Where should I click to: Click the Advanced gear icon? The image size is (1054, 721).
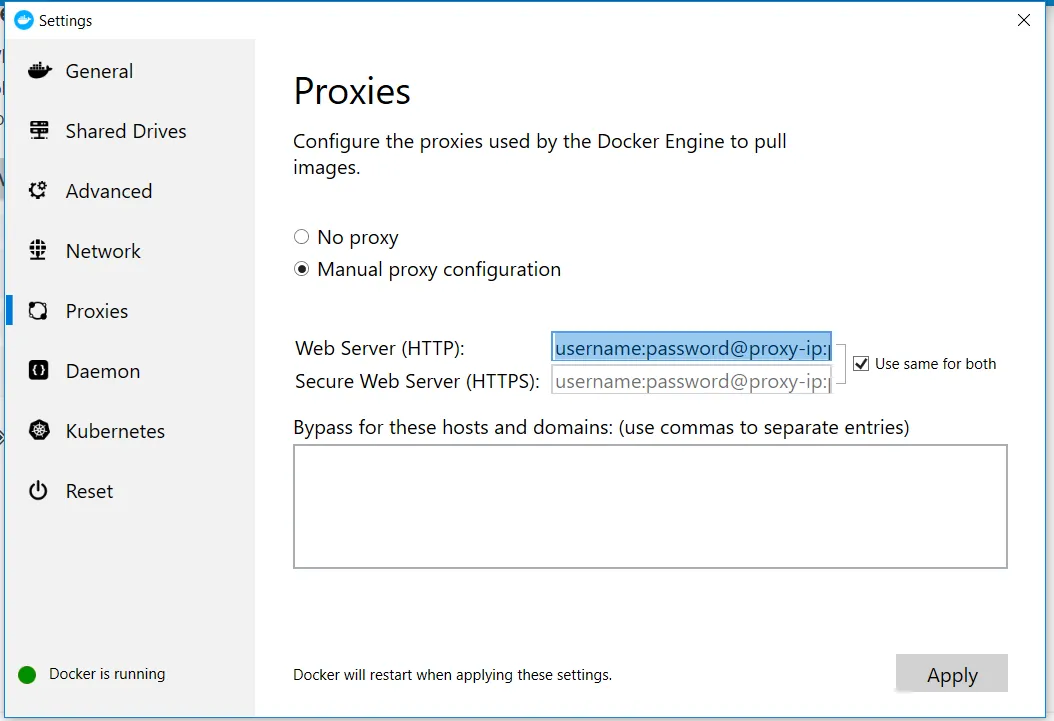(39, 191)
